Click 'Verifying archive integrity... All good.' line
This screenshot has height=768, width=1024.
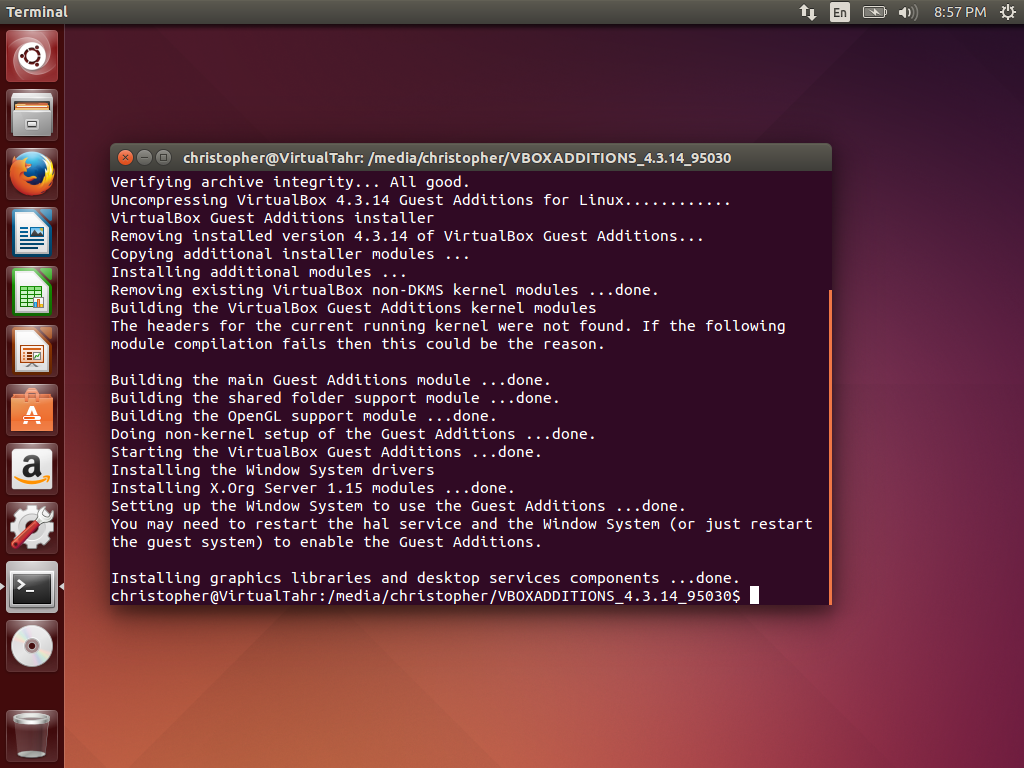[290, 182]
